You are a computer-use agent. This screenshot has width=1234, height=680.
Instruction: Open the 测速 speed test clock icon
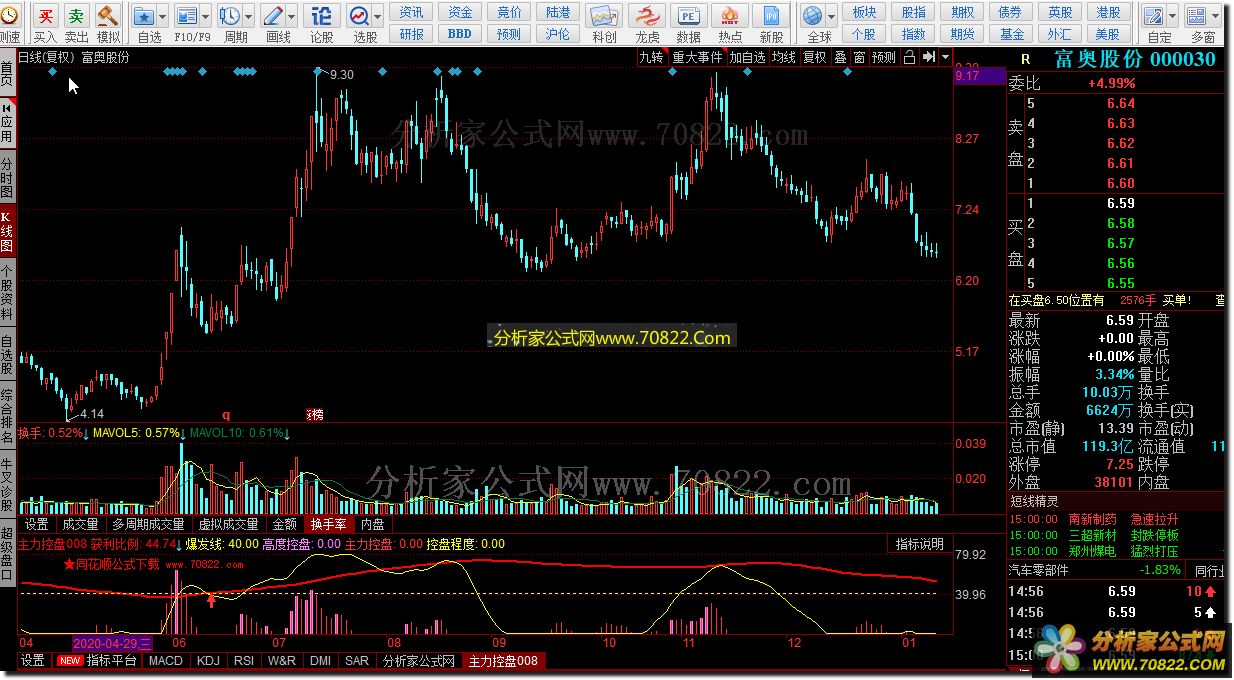(x=9, y=17)
